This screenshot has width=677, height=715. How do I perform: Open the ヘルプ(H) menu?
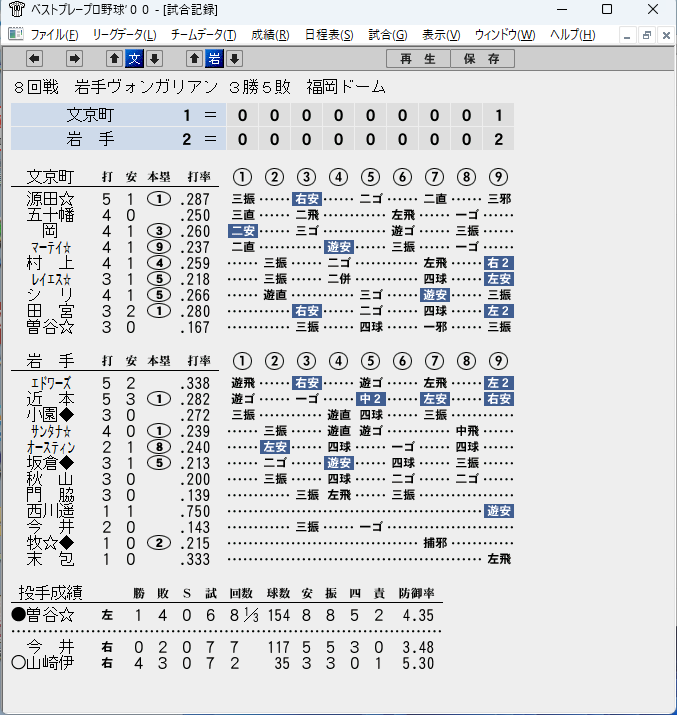[572, 35]
